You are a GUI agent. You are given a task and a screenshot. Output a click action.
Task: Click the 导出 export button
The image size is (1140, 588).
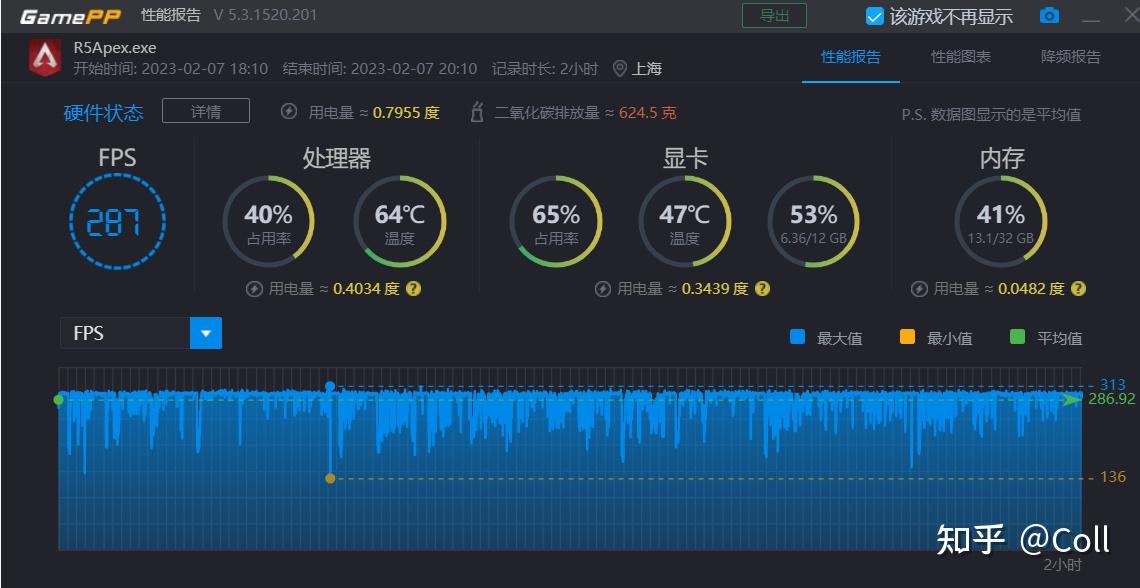click(x=776, y=15)
